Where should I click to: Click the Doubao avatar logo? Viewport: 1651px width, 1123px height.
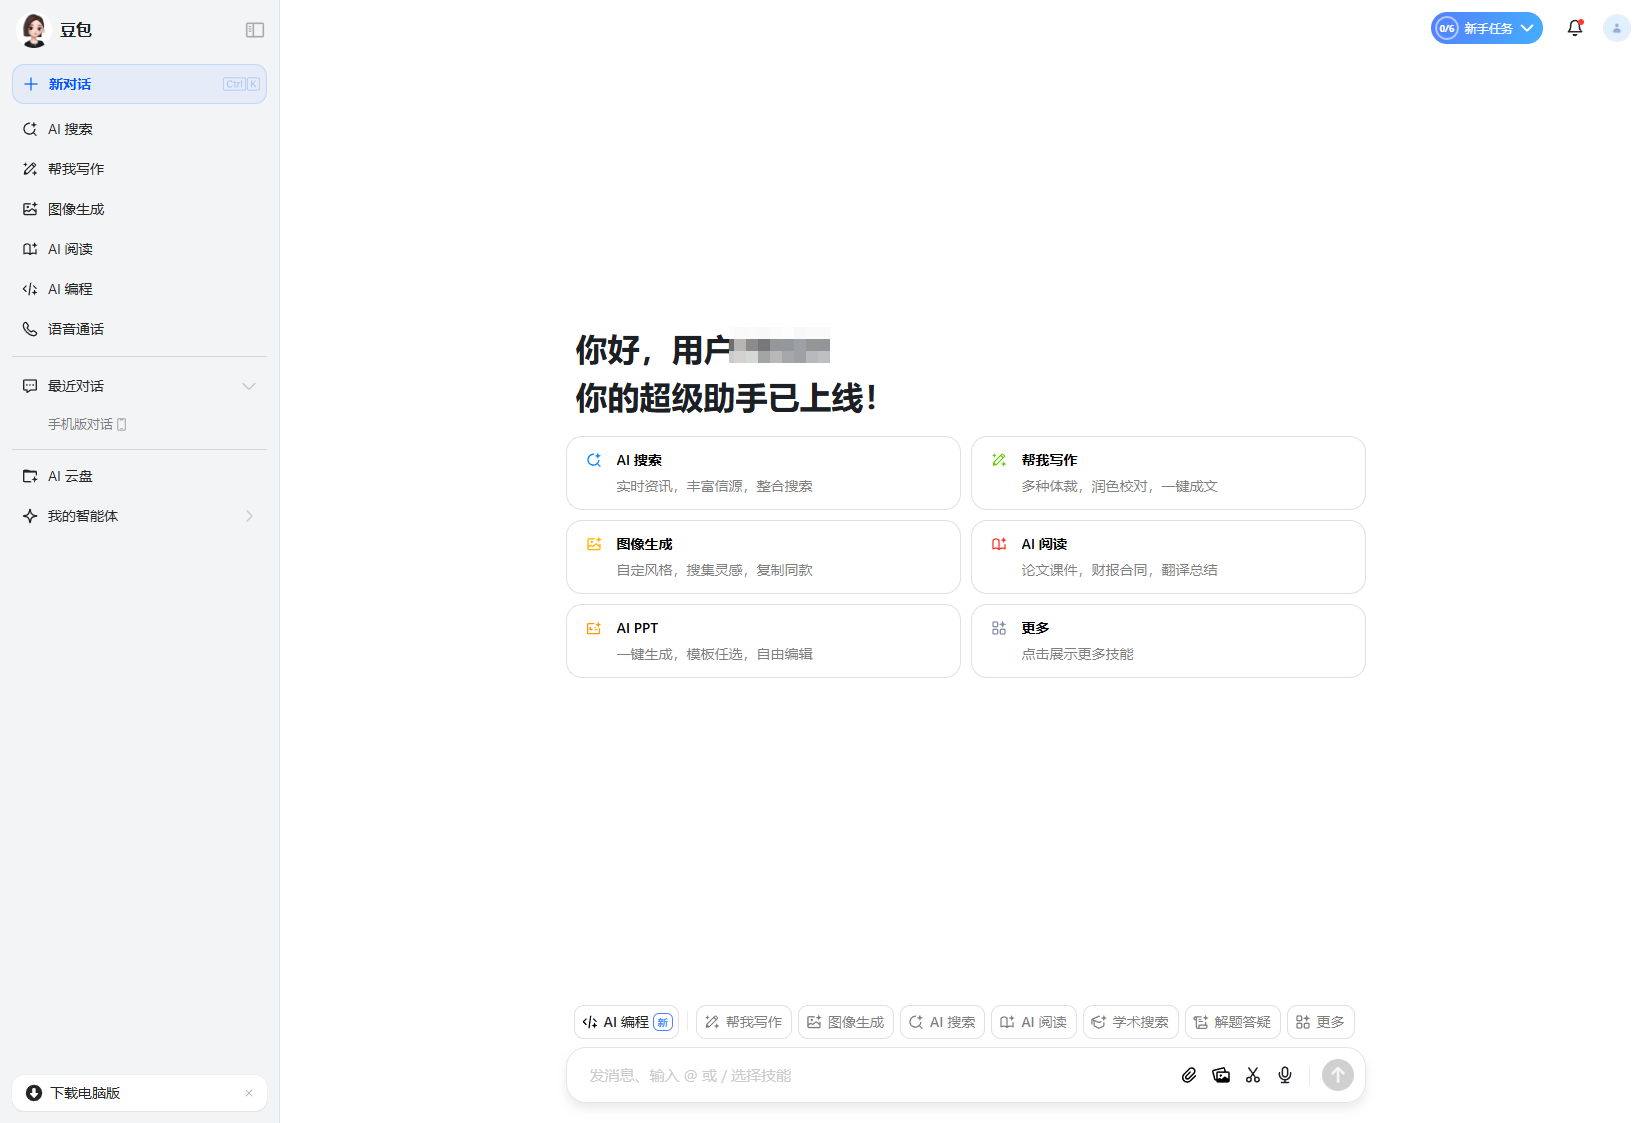34,30
